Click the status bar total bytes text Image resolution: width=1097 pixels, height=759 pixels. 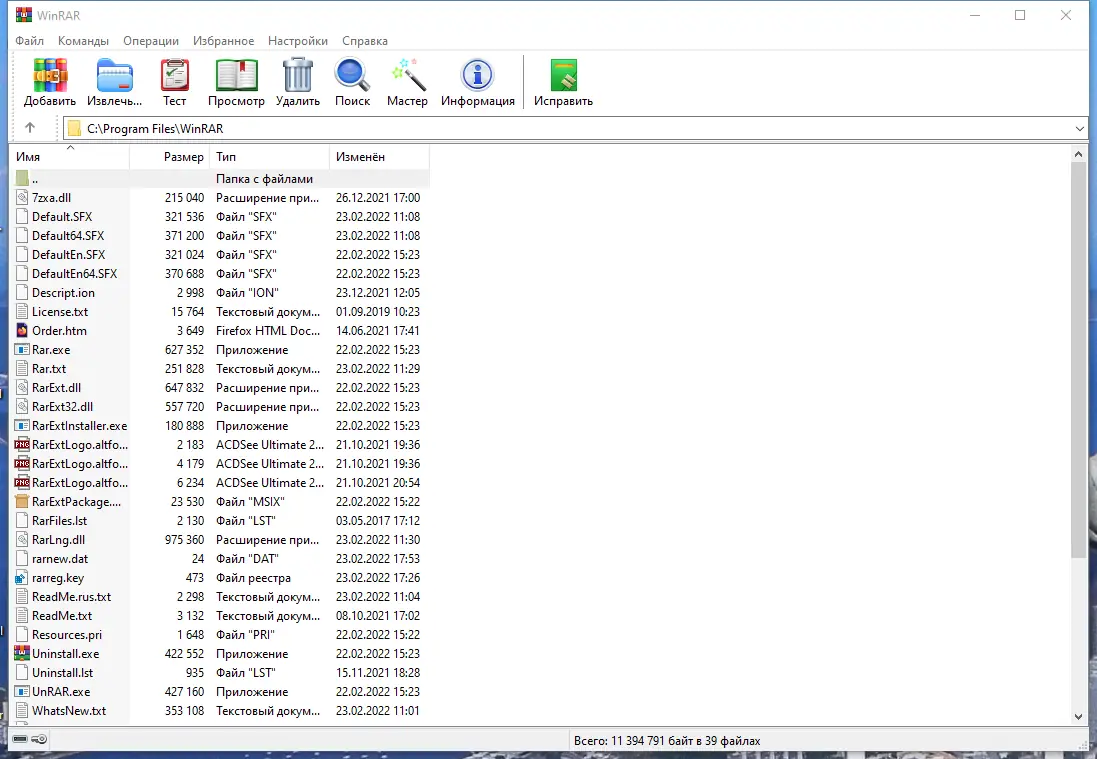click(x=667, y=740)
